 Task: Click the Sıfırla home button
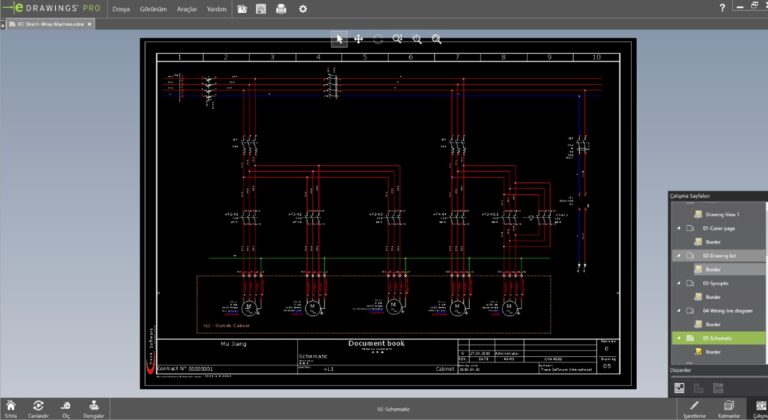(x=11, y=407)
